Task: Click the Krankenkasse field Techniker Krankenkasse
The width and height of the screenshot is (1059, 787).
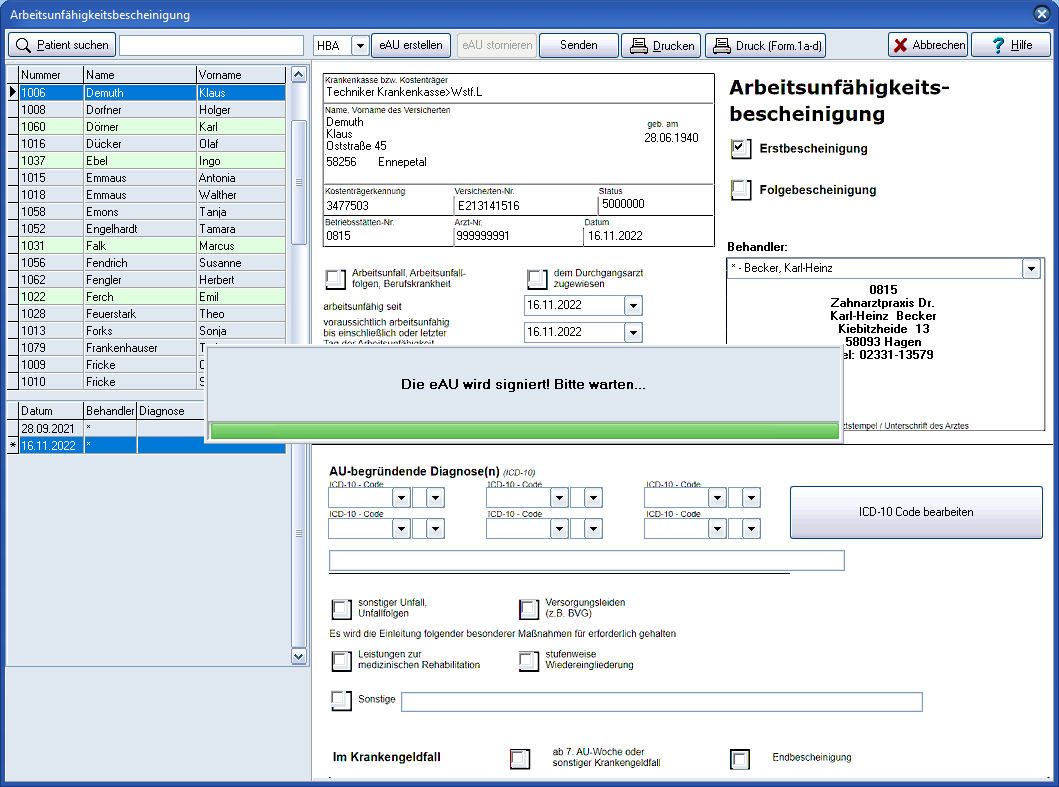Action: click(404, 92)
